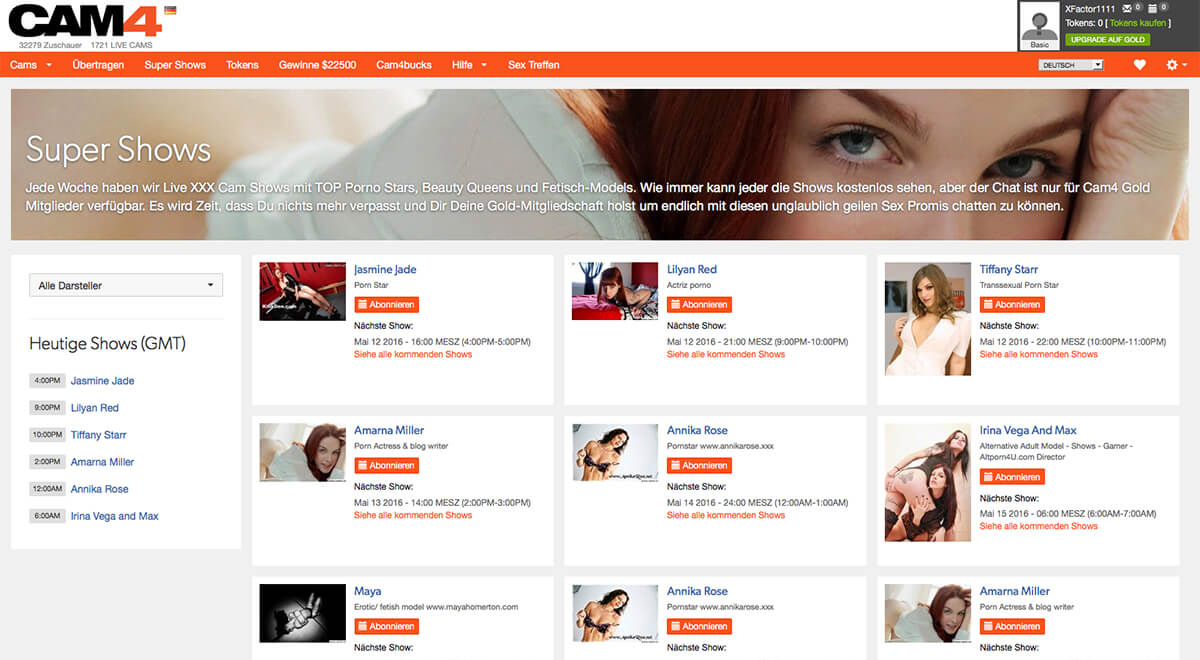Open the Alle Darsteller dropdown
The height and width of the screenshot is (660, 1200).
(126, 285)
